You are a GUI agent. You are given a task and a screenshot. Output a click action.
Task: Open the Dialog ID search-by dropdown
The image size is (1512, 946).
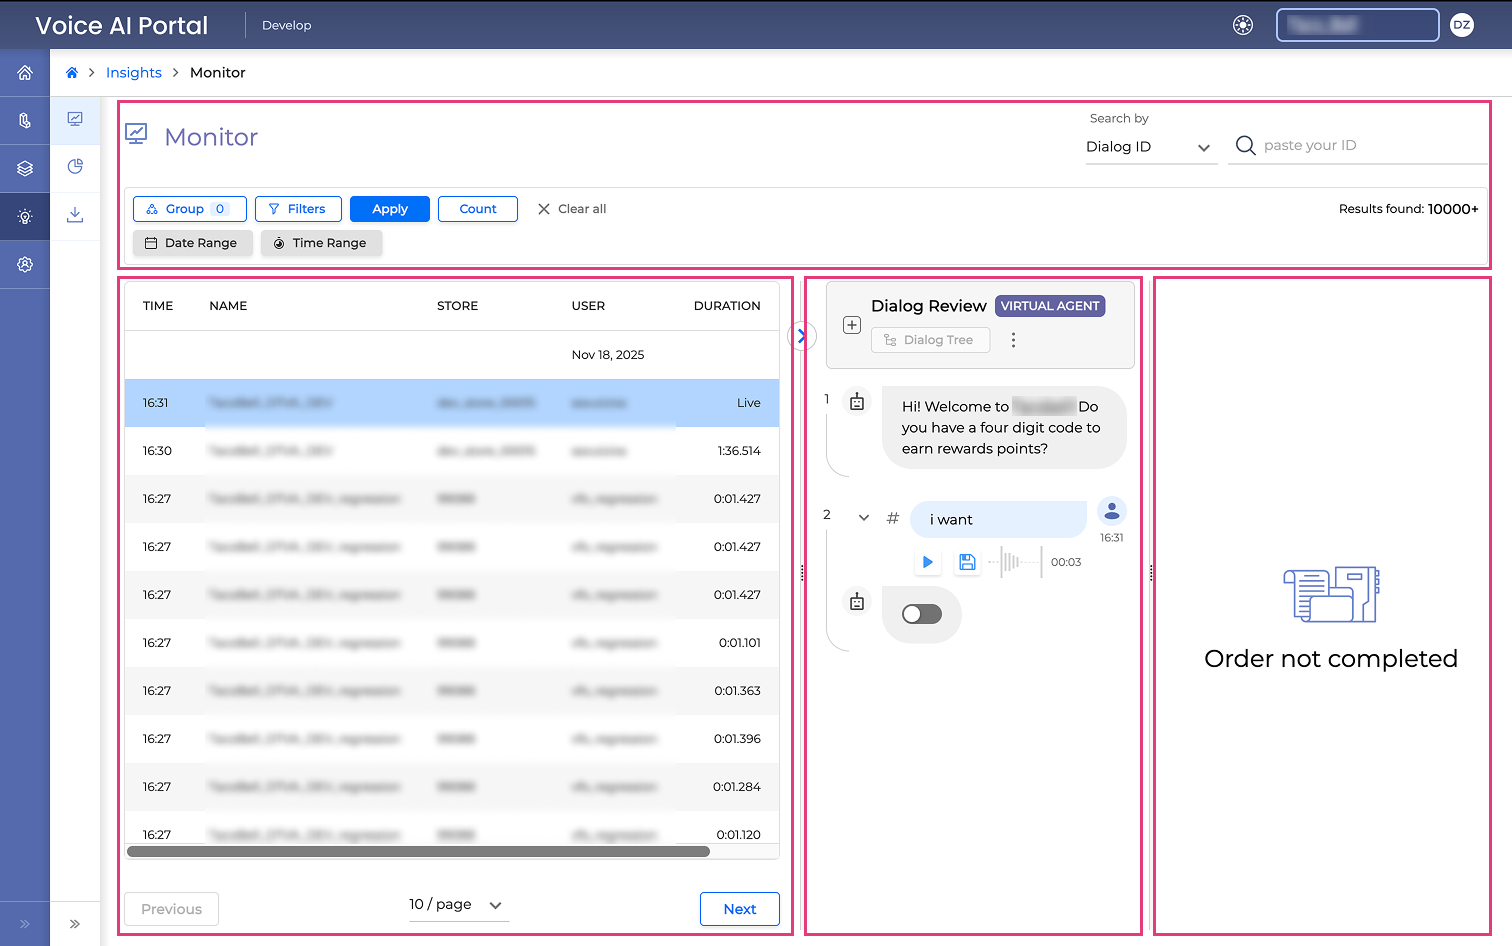tap(1150, 147)
